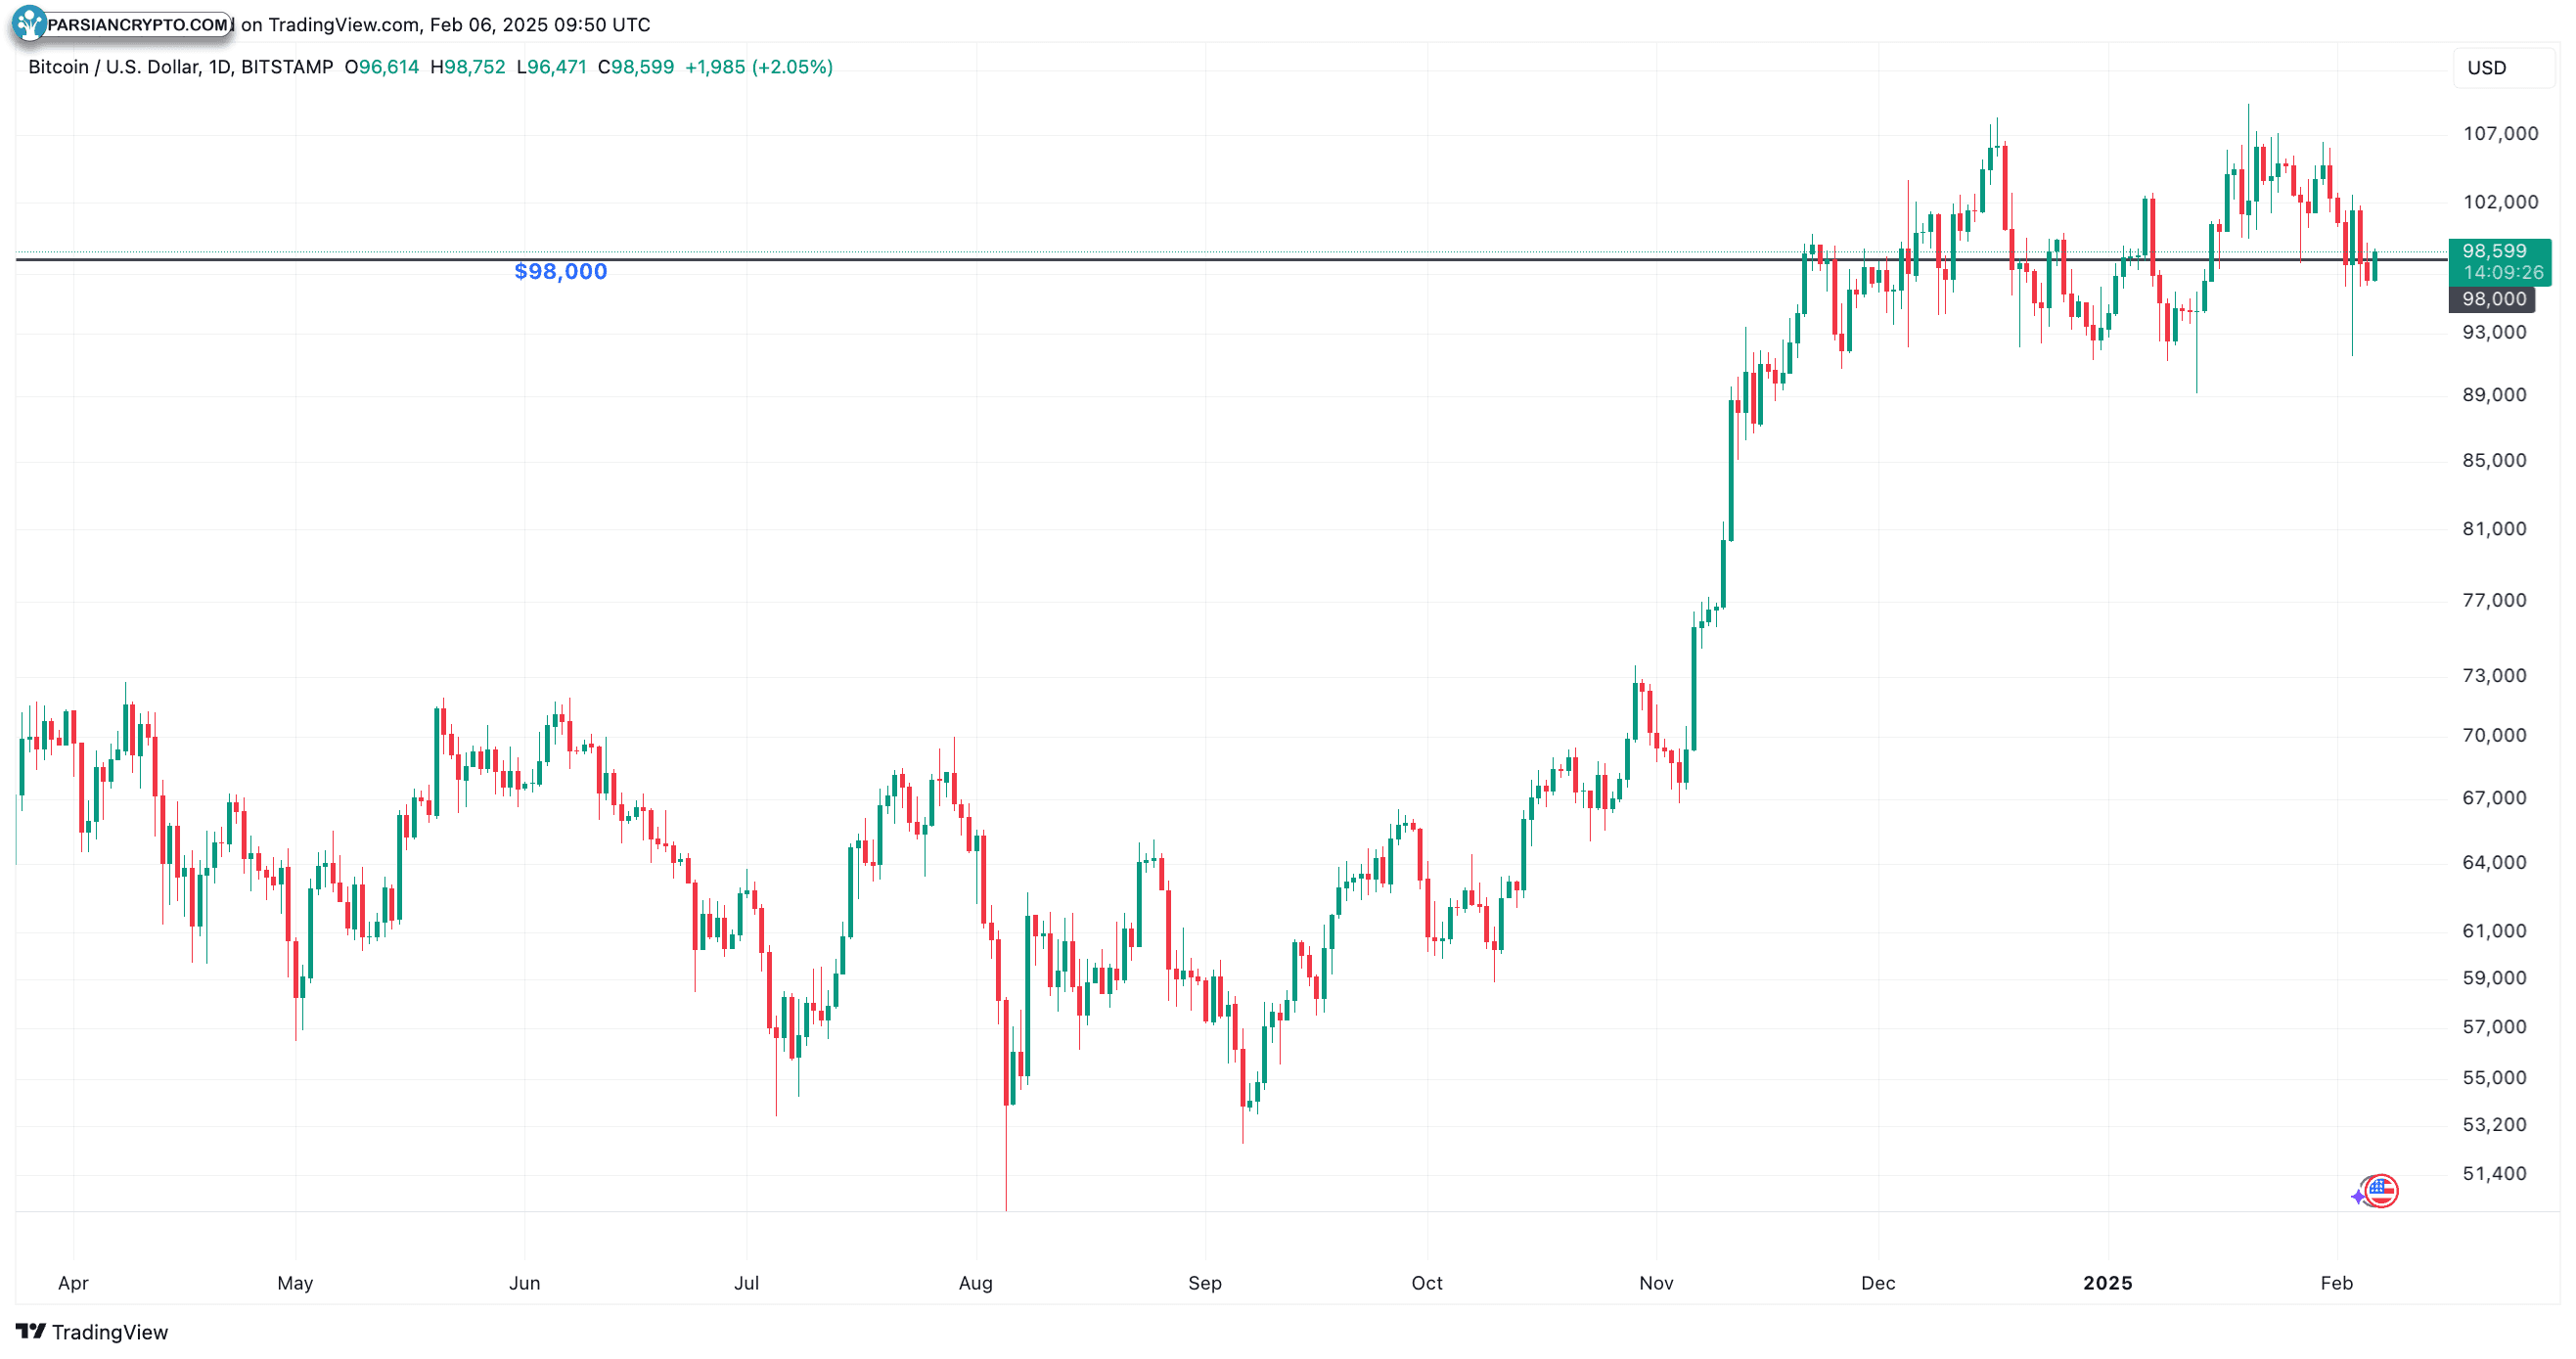Click the PARSIANCRYPTO.COM avatar icon

click(29, 23)
